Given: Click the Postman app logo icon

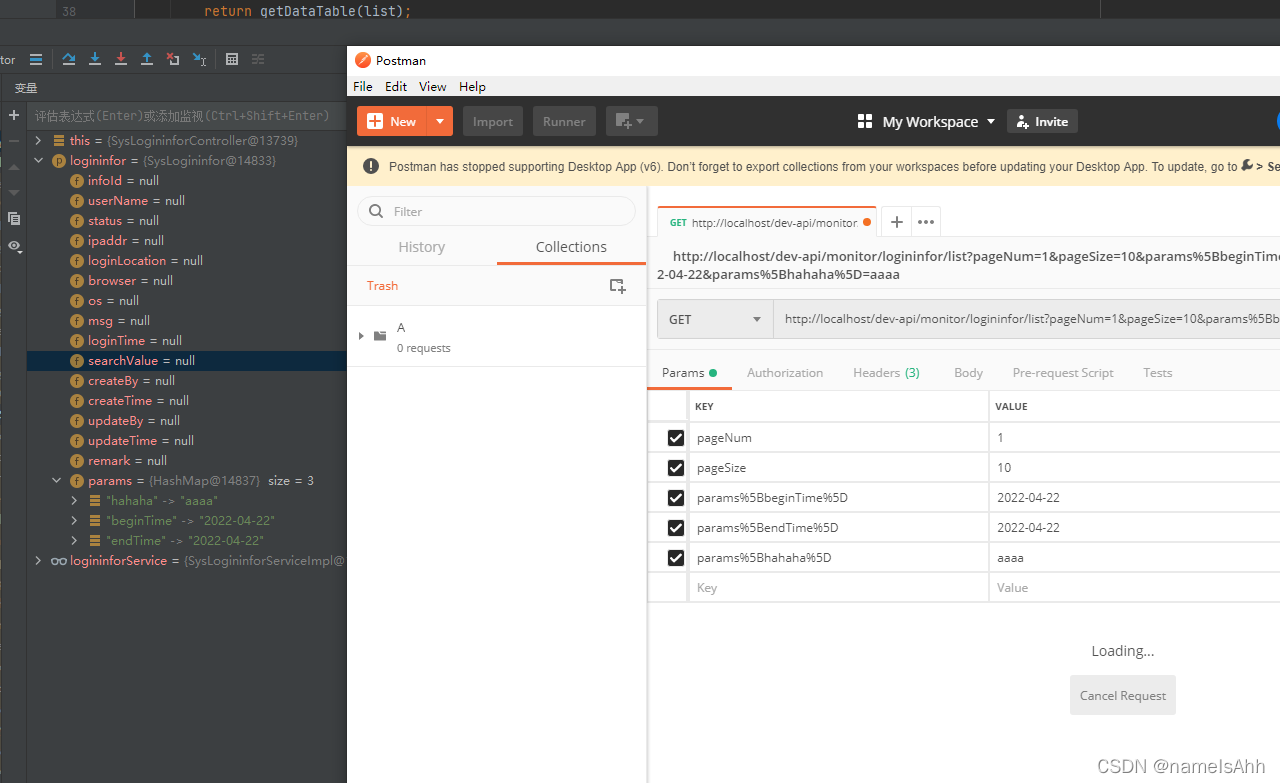Looking at the screenshot, I should click(x=363, y=60).
